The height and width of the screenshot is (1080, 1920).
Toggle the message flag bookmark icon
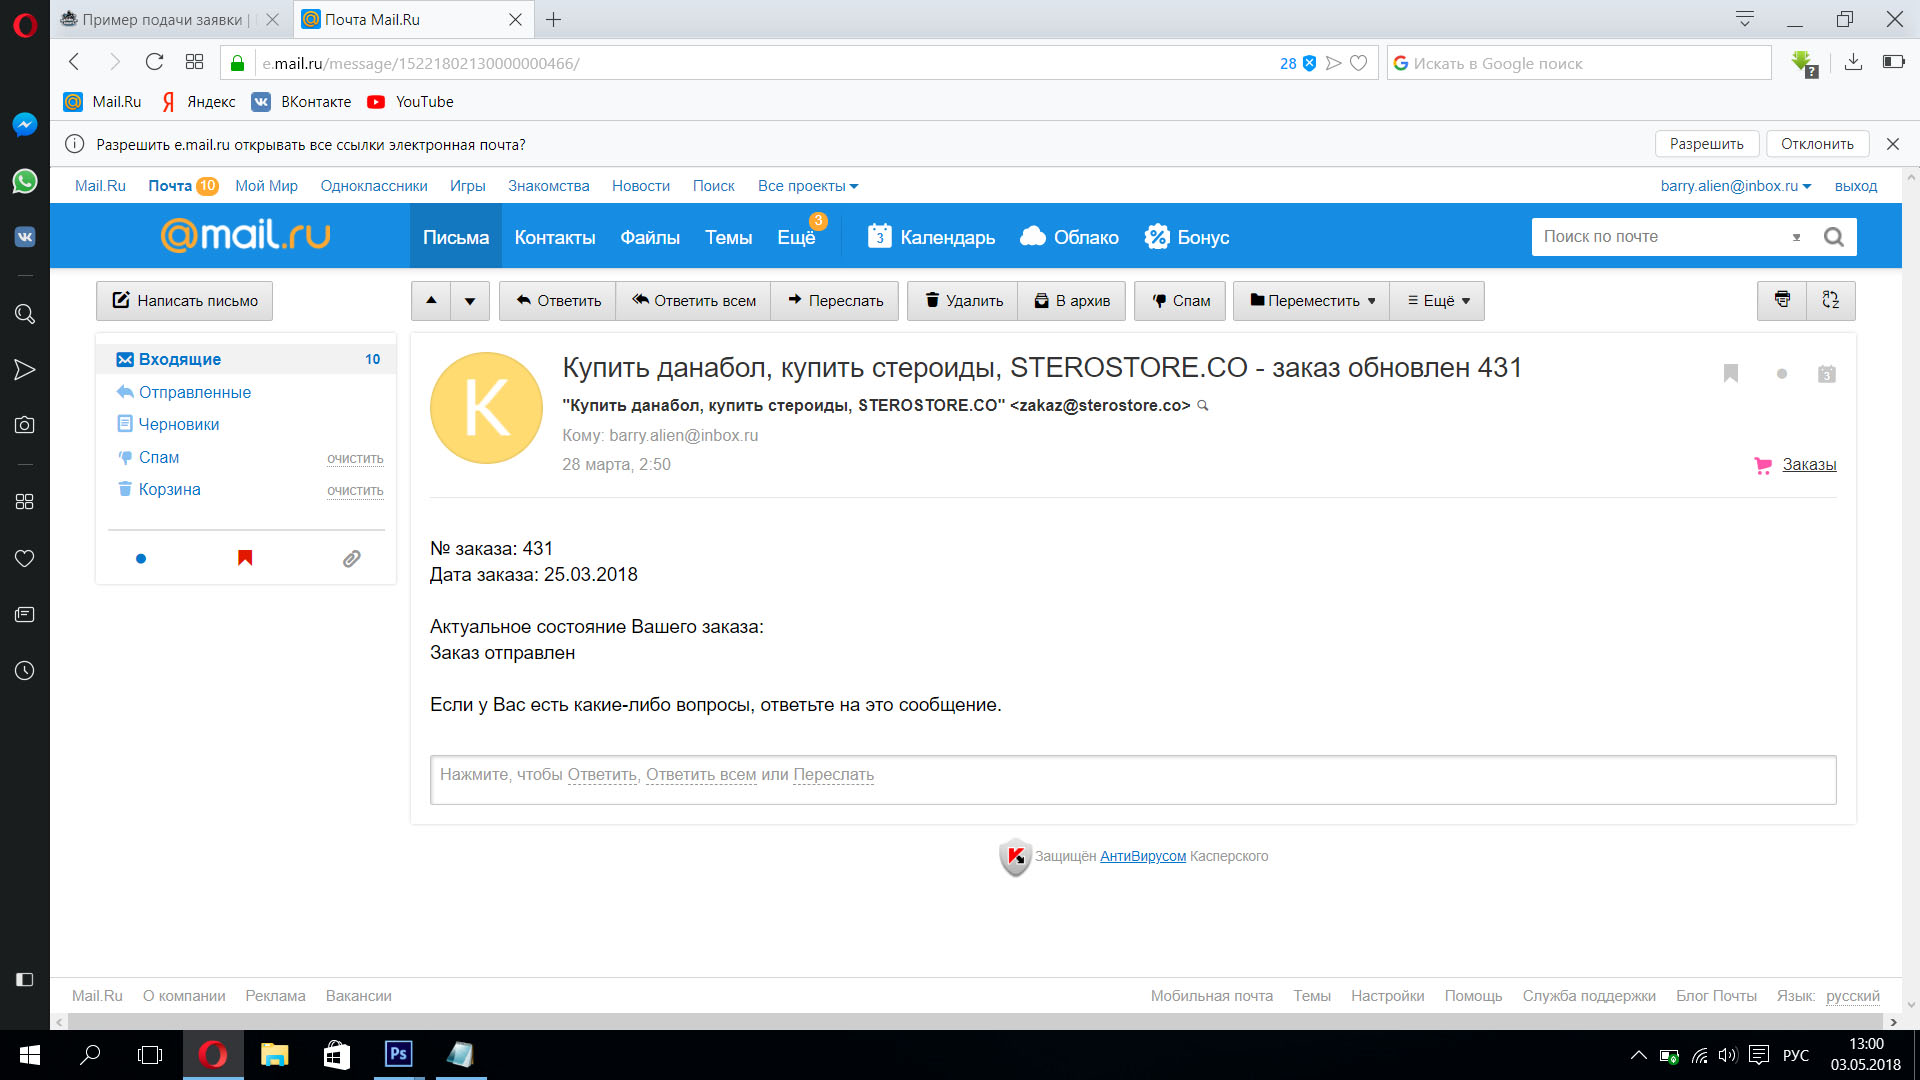pyautogui.click(x=1731, y=373)
